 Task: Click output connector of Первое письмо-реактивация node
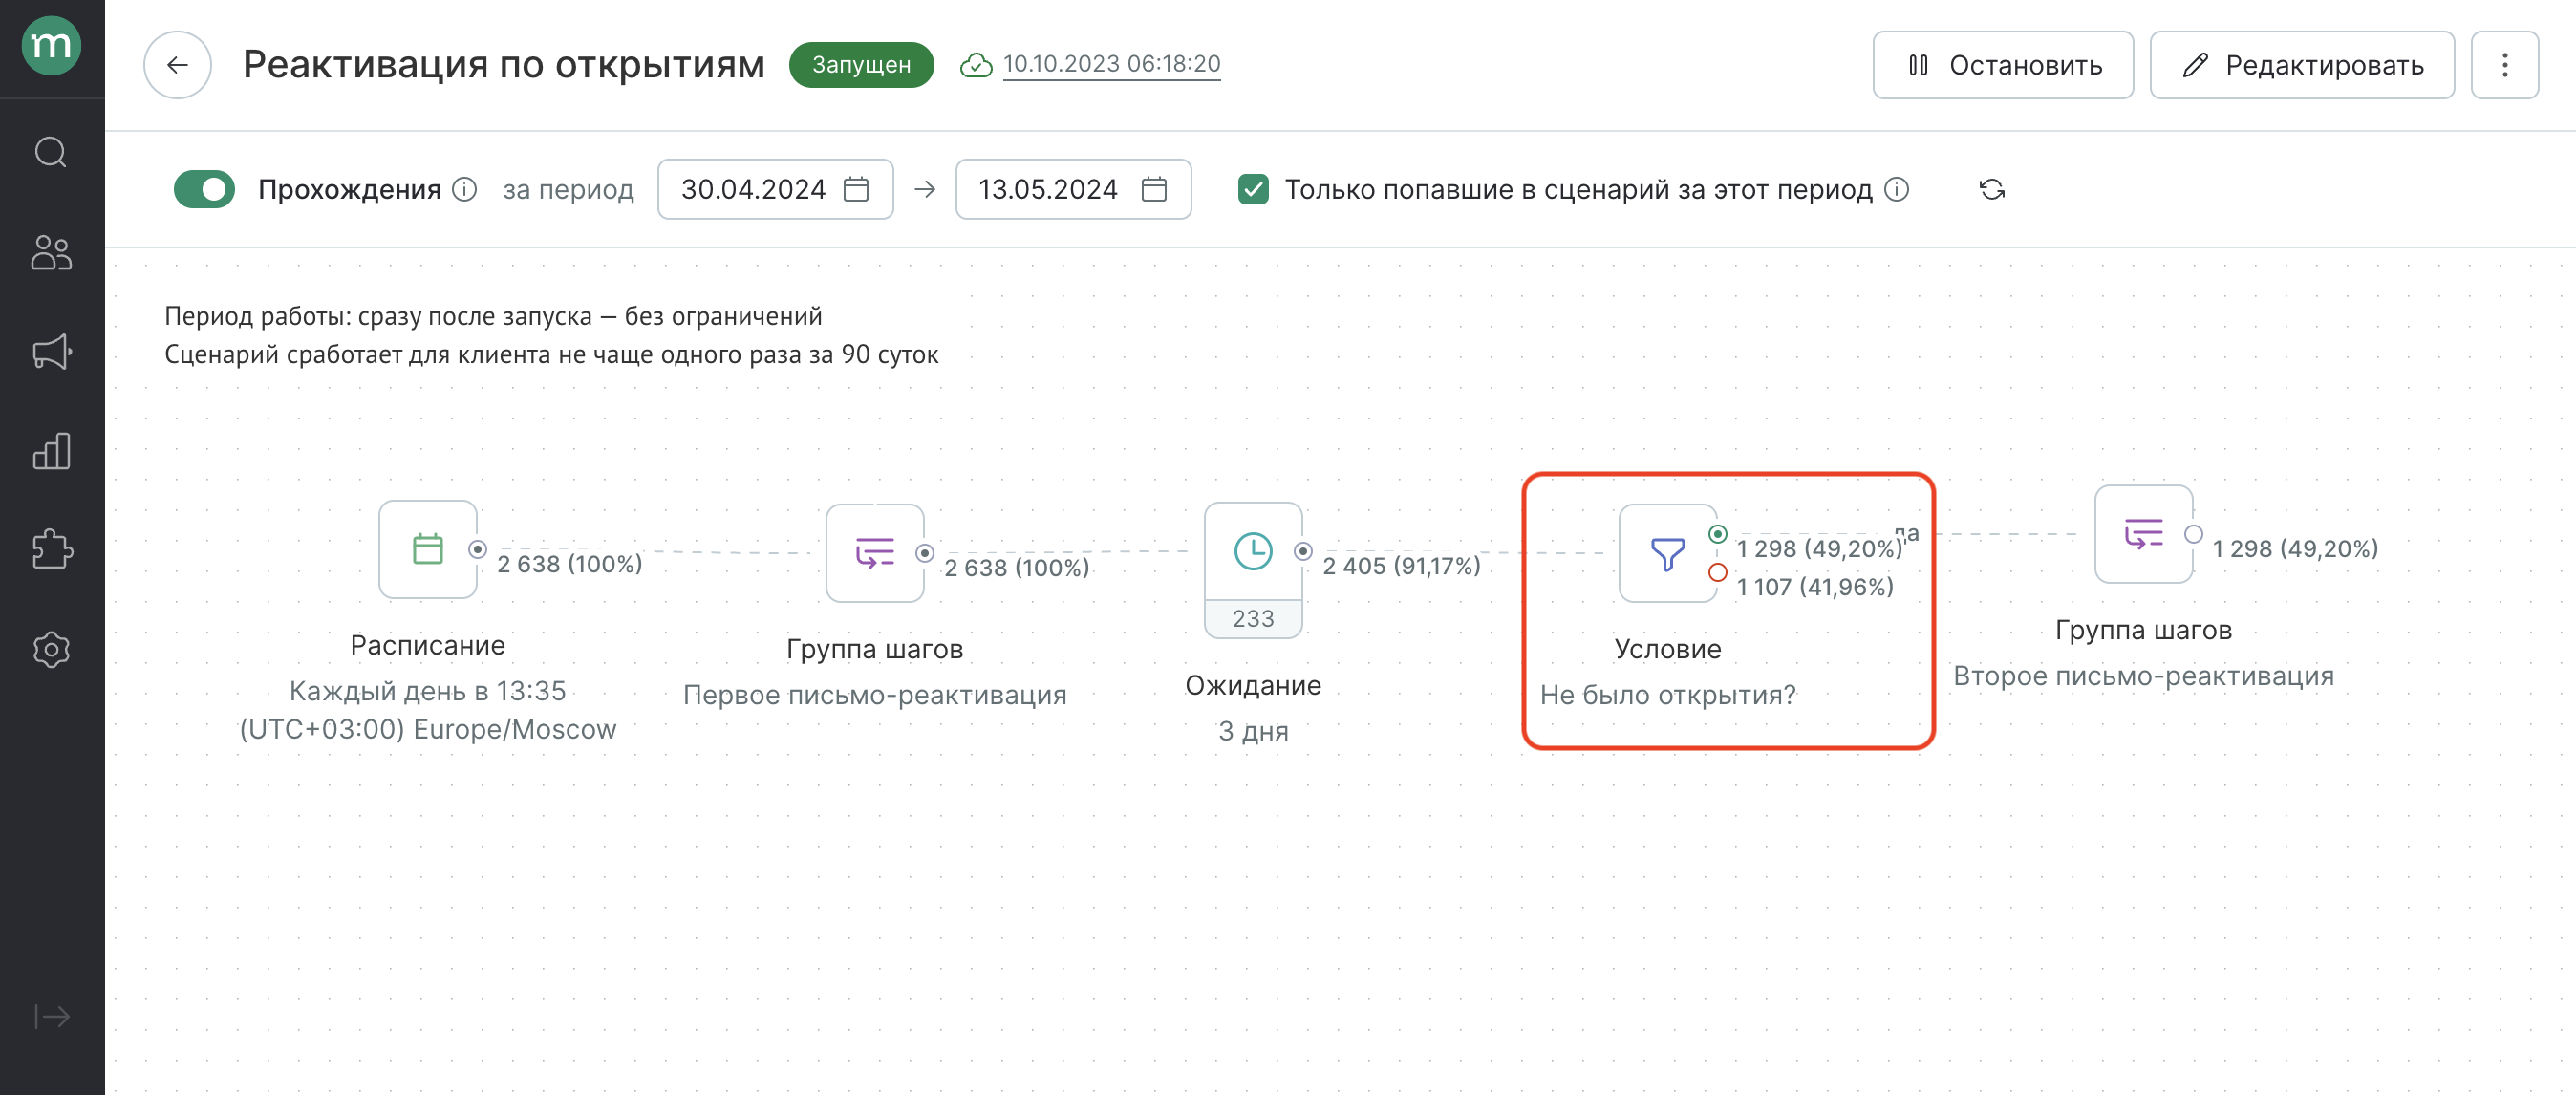pos(925,553)
